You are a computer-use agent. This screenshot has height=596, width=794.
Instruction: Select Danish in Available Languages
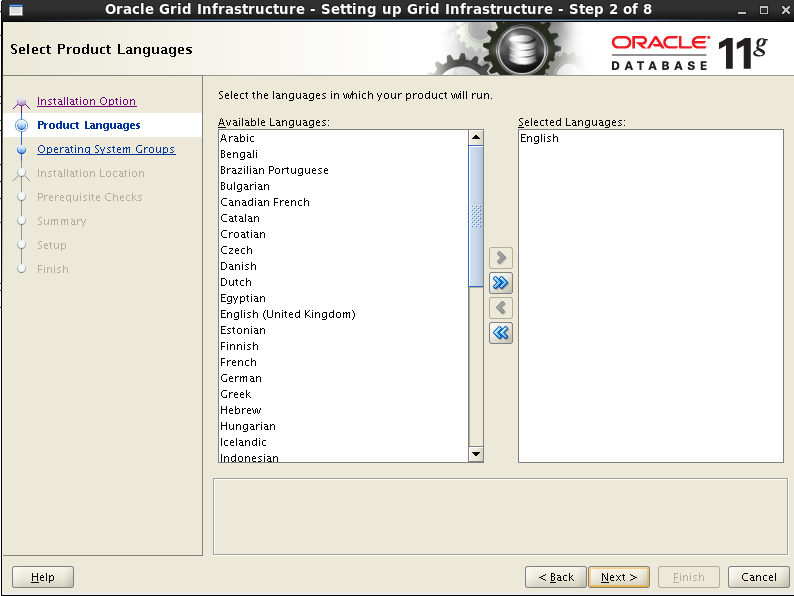pos(344,266)
